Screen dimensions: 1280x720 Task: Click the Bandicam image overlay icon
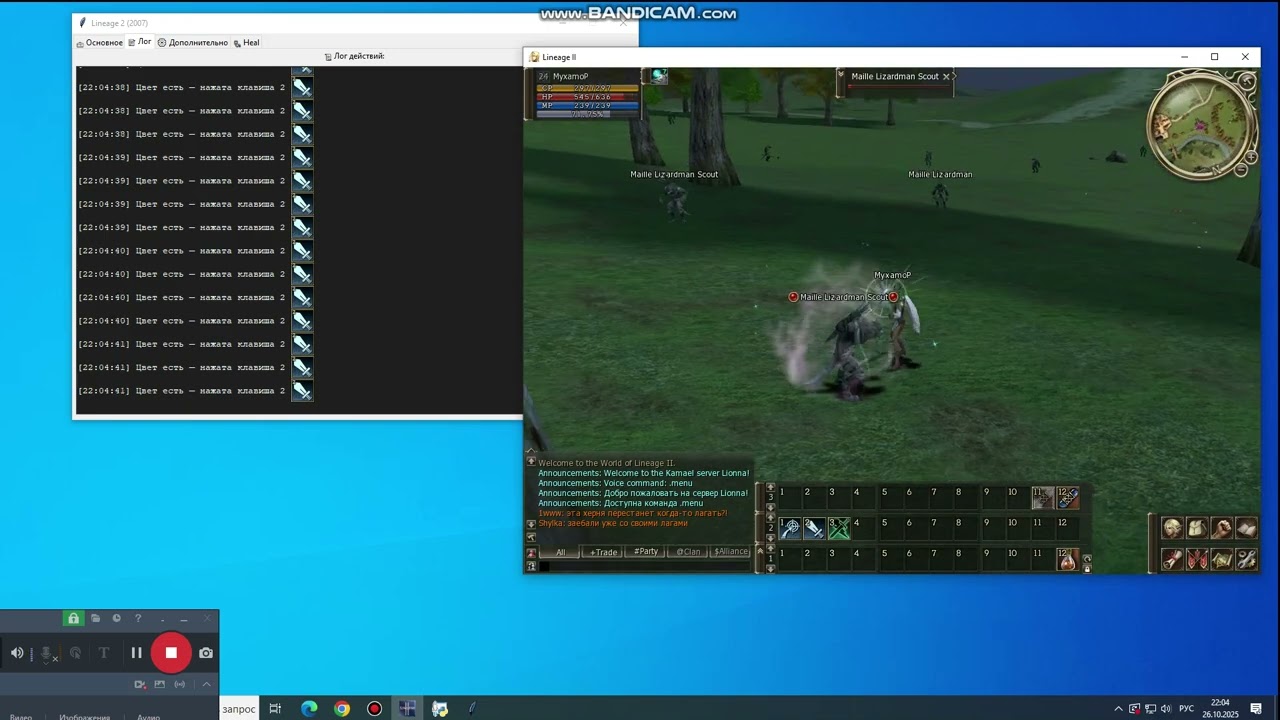pyautogui.click(x=159, y=684)
